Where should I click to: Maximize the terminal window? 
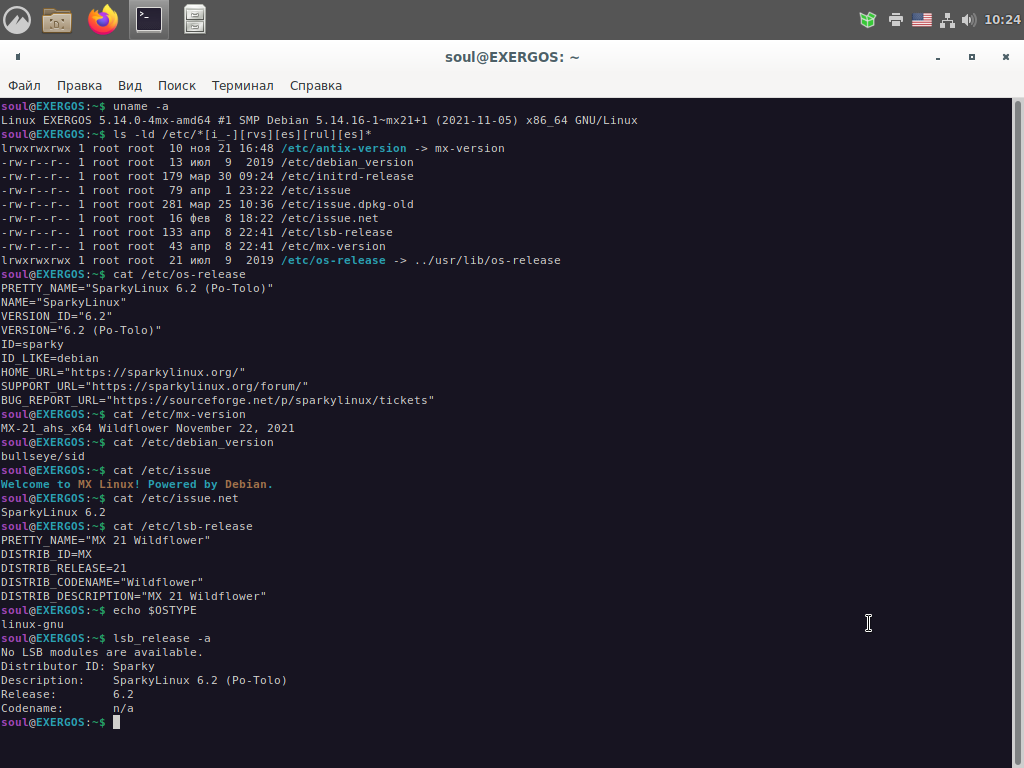(x=972, y=57)
